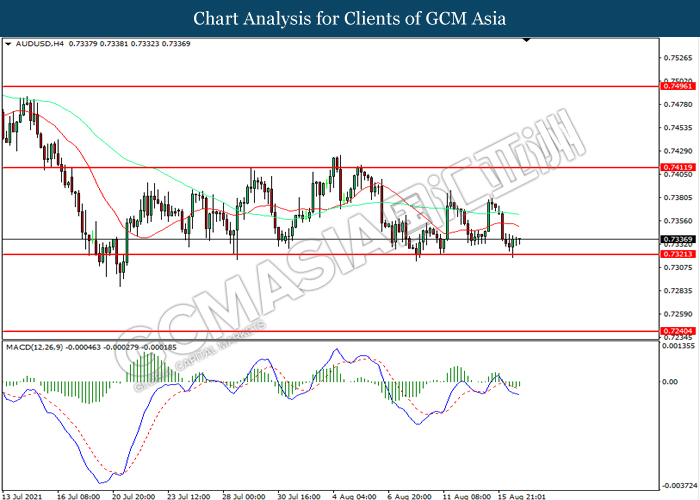This screenshot has width=700, height=500.
Task: Click the 30 Jul 16:00 time label
Action: tap(299, 496)
